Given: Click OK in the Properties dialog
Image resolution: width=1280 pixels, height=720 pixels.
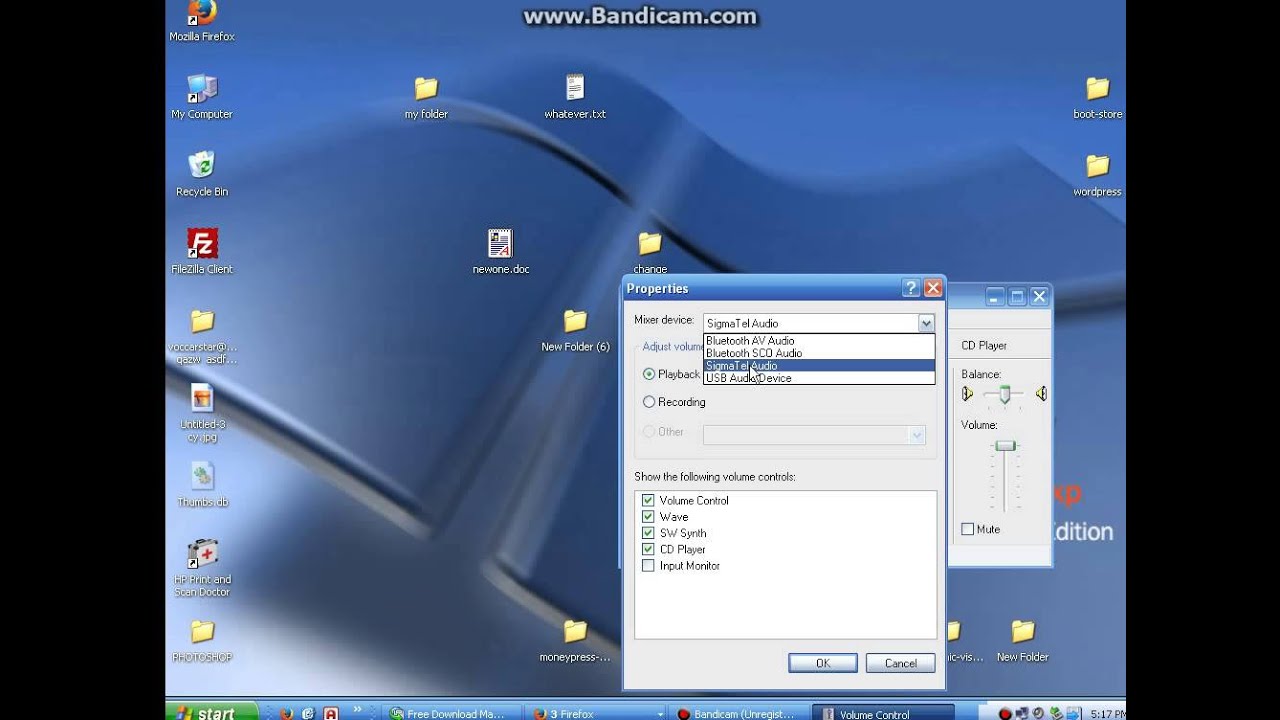Looking at the screenshot, I should coord(823,663).
